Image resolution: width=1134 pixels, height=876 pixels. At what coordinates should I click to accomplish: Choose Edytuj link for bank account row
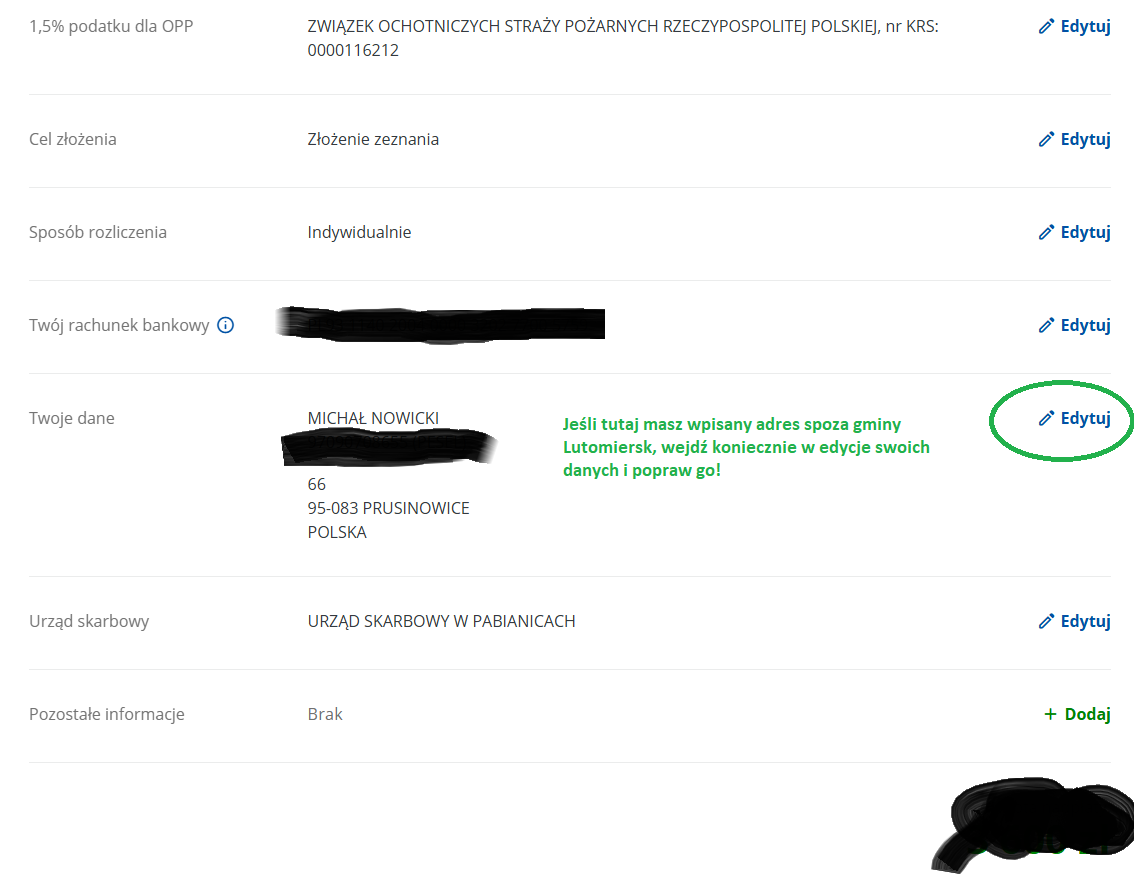click(x=1075, y=326)
